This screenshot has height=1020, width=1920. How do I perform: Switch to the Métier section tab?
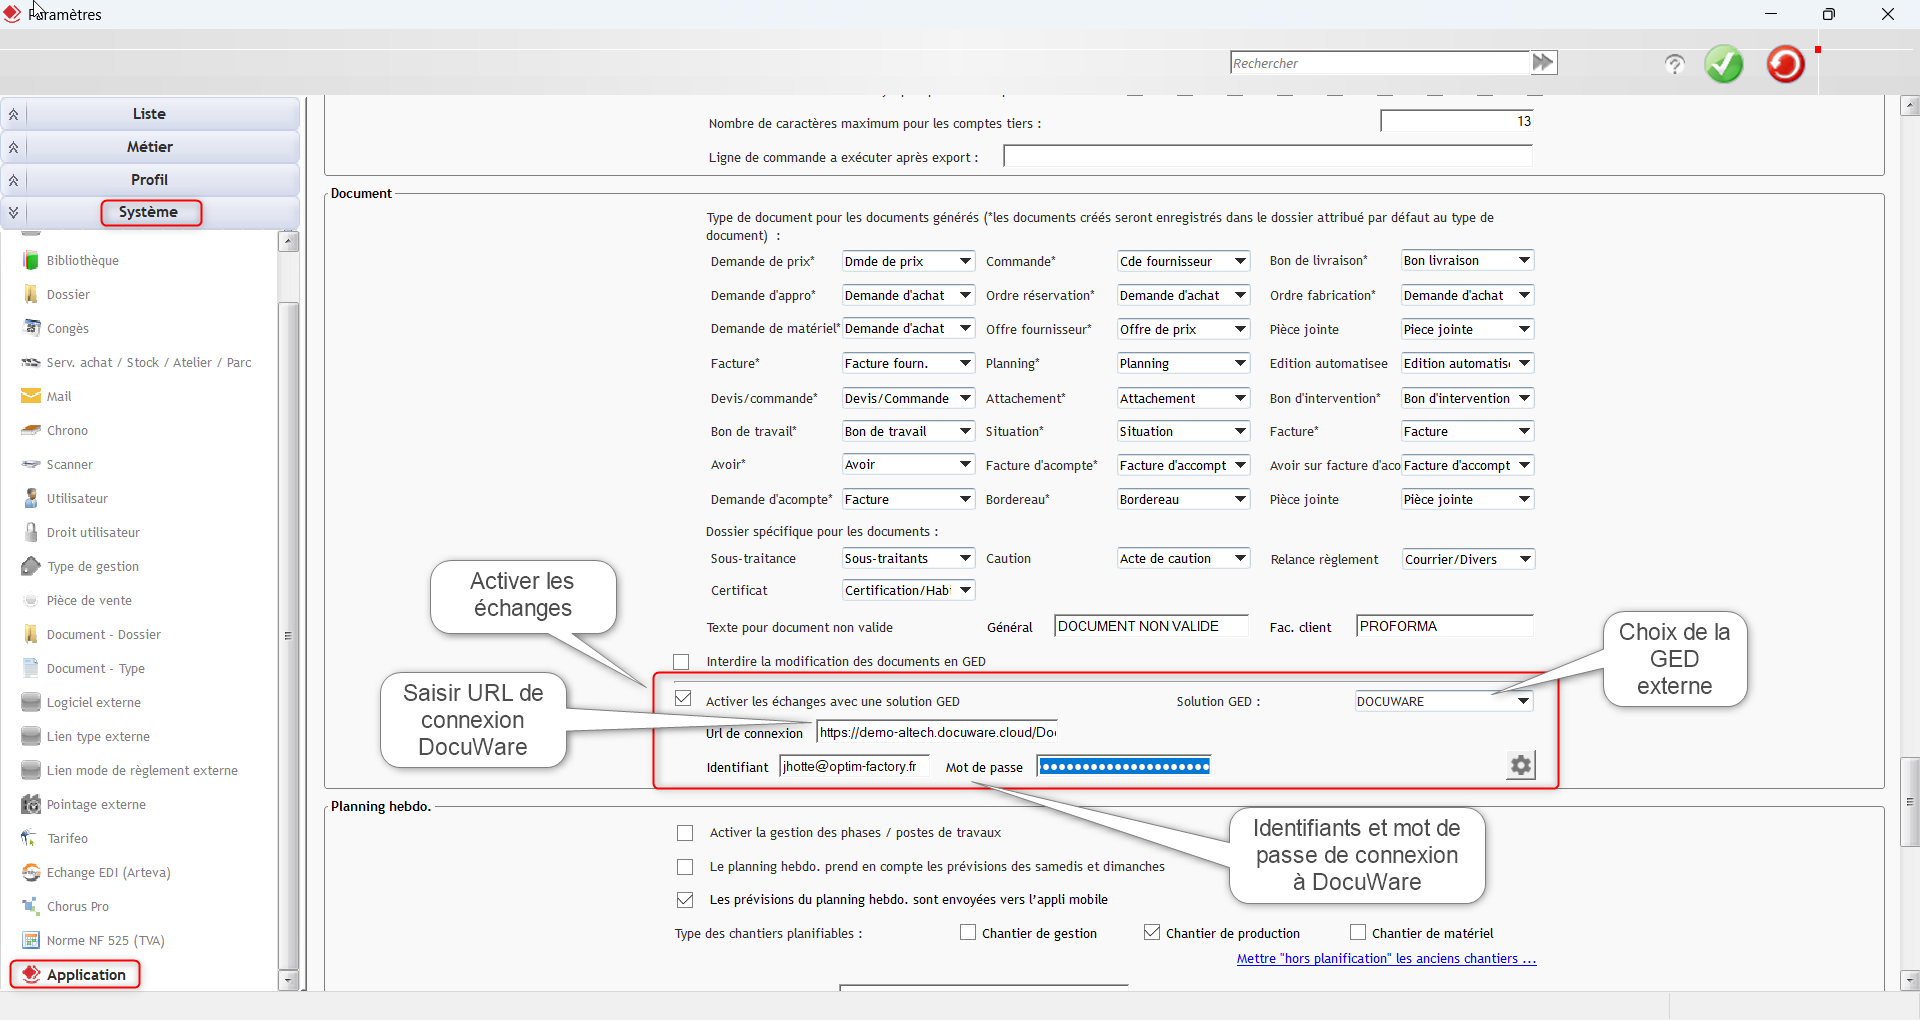(x=150, y=147)
